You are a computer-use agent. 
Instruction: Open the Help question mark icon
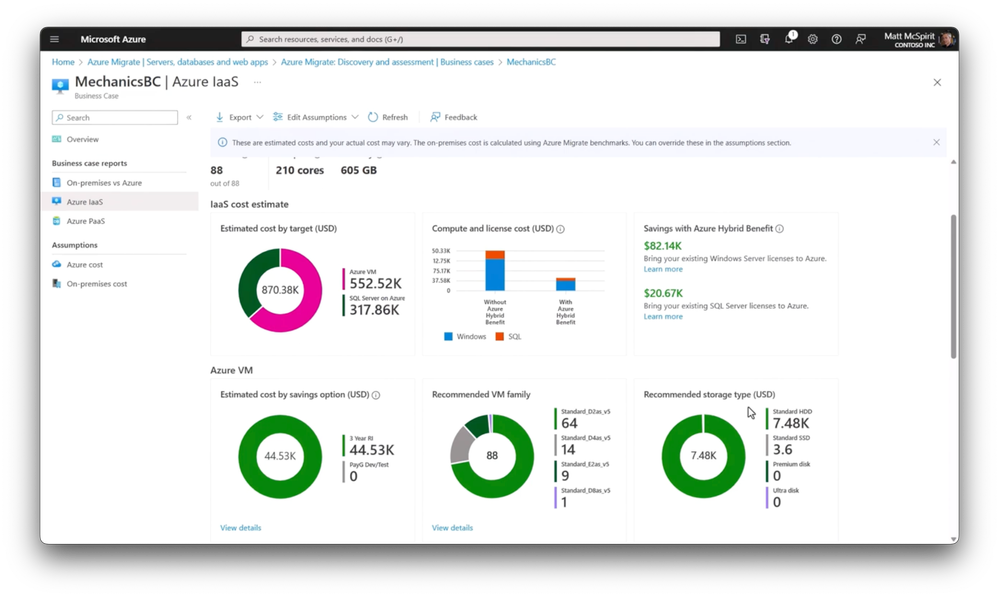tap(837, 40)
